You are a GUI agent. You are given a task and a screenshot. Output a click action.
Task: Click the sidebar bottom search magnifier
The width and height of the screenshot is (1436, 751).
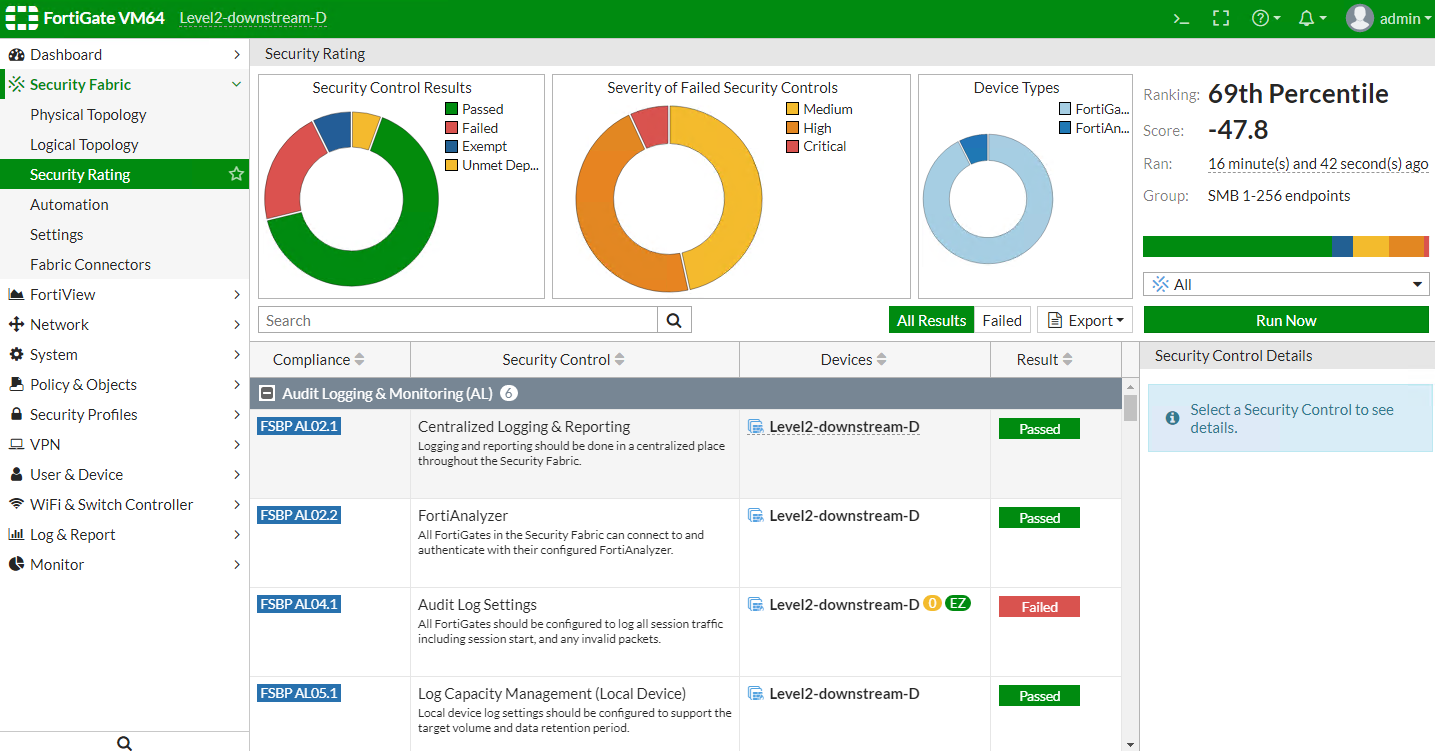(124, 743)
